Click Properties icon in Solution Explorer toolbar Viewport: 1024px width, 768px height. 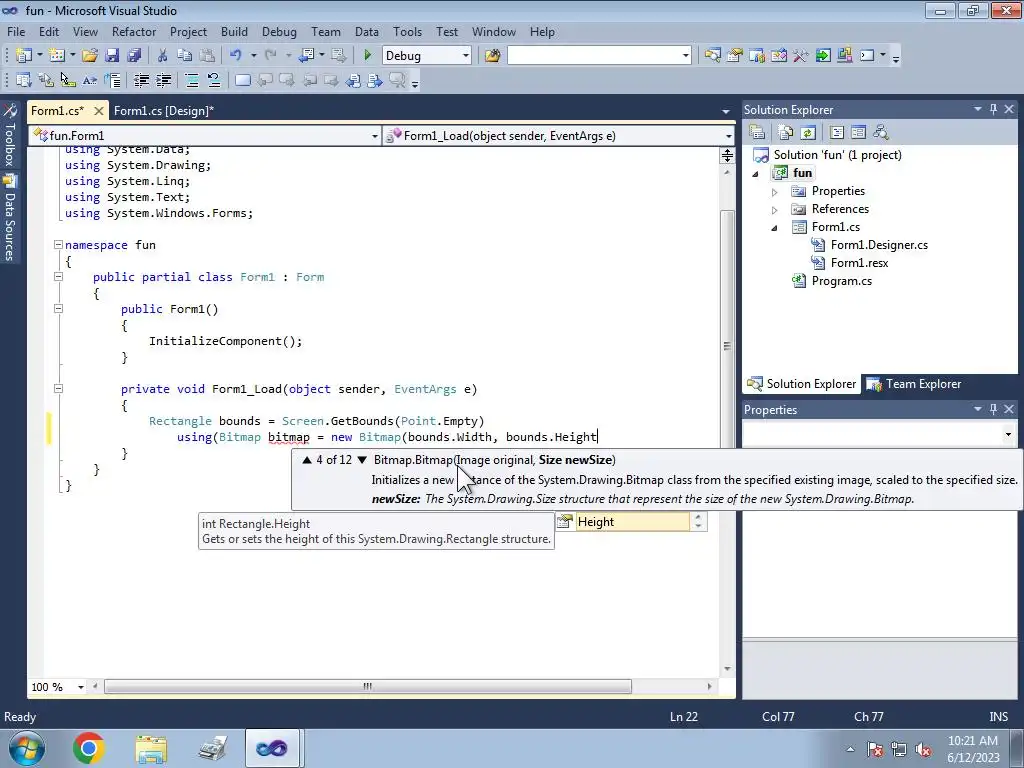[757, 133]
